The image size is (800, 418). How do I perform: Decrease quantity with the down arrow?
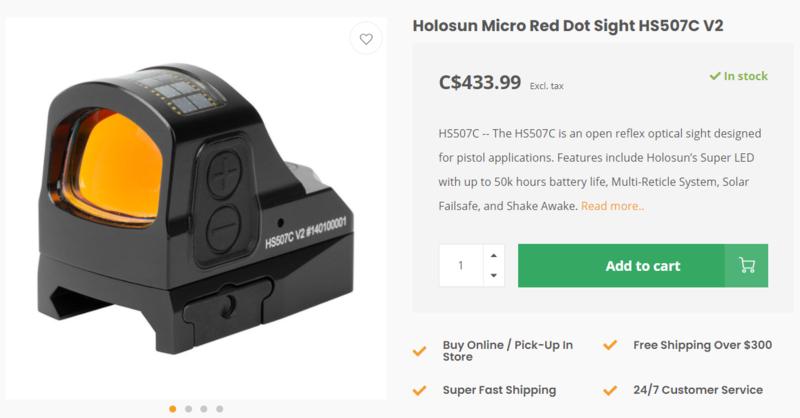[x=494, y=276]
